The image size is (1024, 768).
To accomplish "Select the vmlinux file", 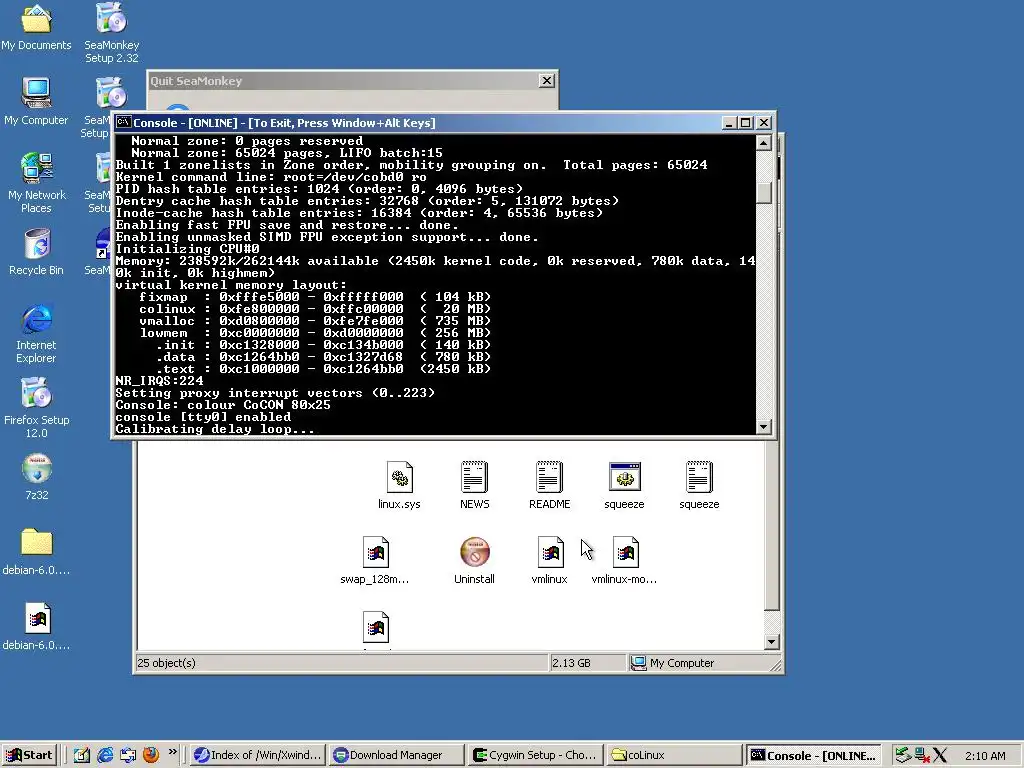I will pos(549,560).
